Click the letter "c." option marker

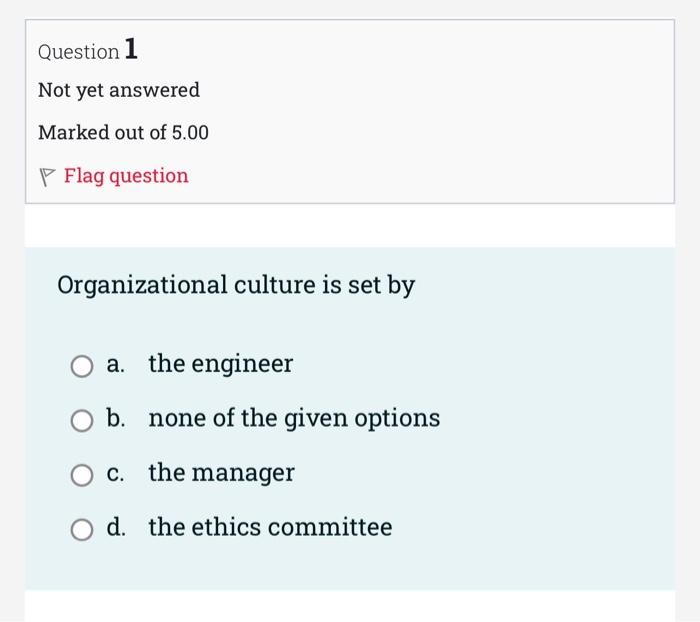click(116, 472)
